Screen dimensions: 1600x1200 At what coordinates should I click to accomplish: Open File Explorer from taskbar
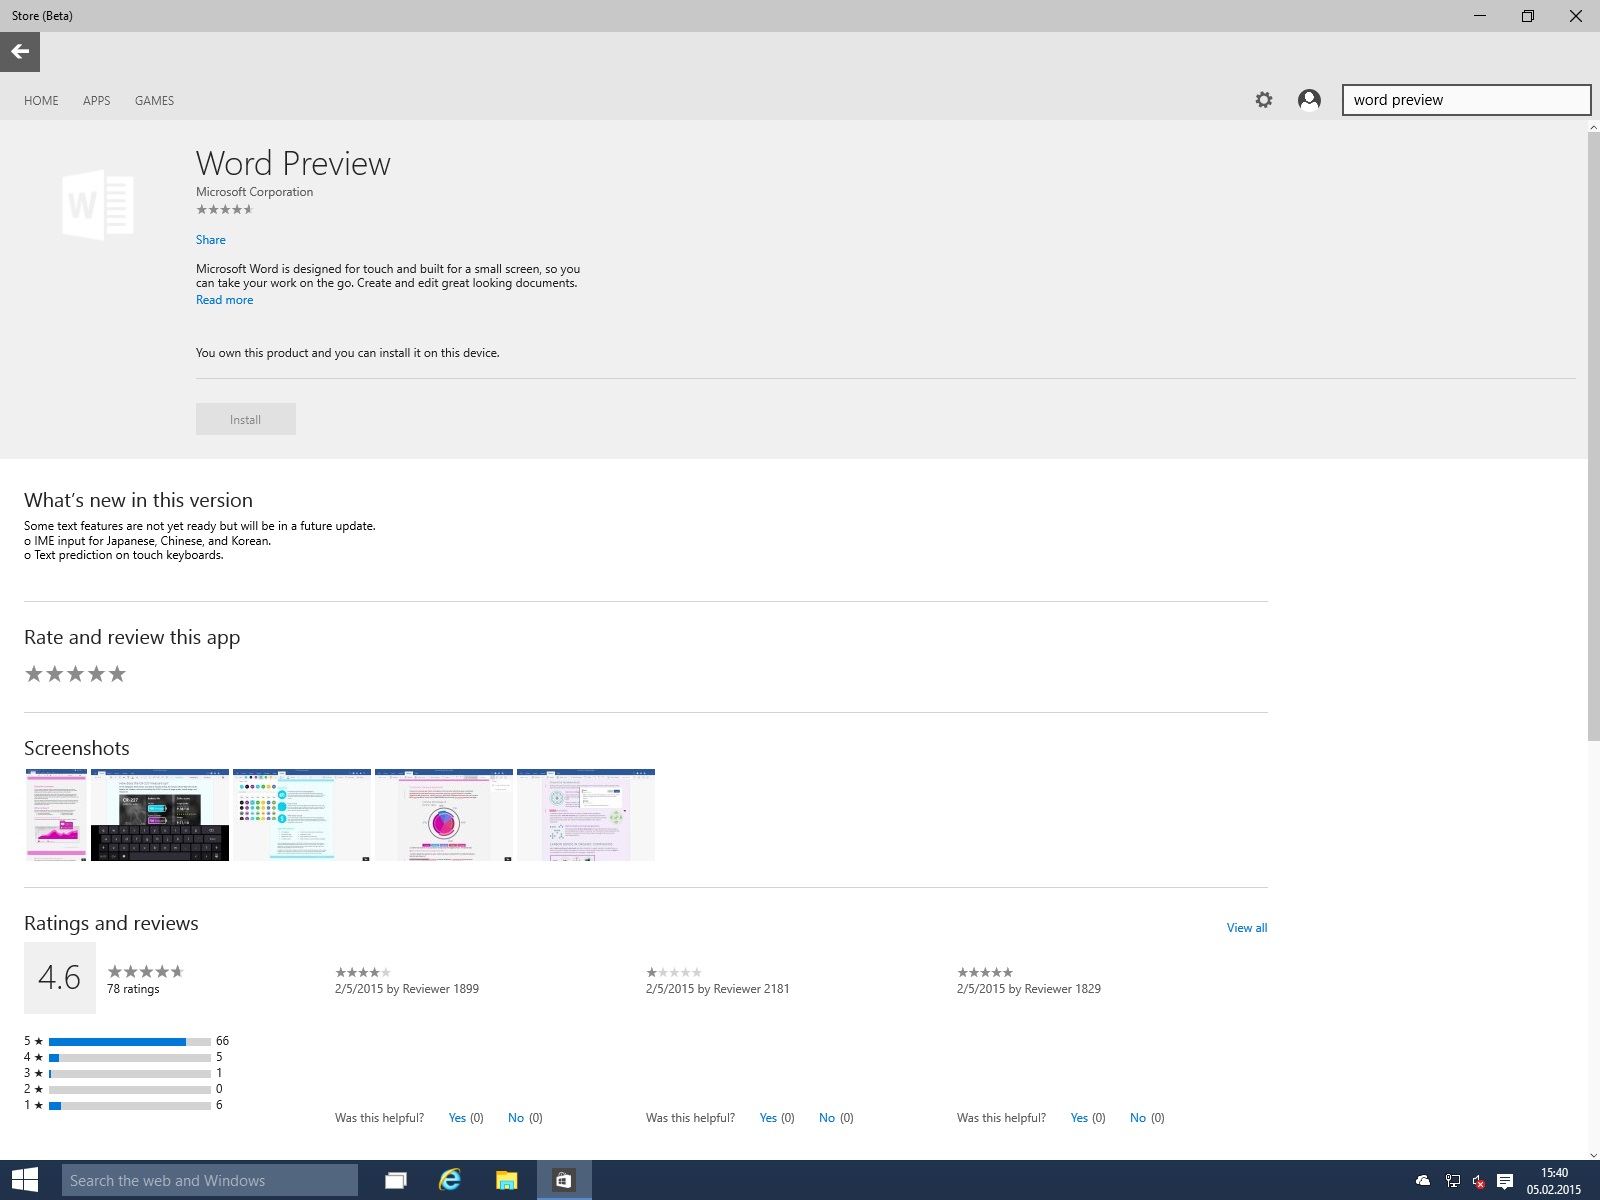[x=507, y=1181]
